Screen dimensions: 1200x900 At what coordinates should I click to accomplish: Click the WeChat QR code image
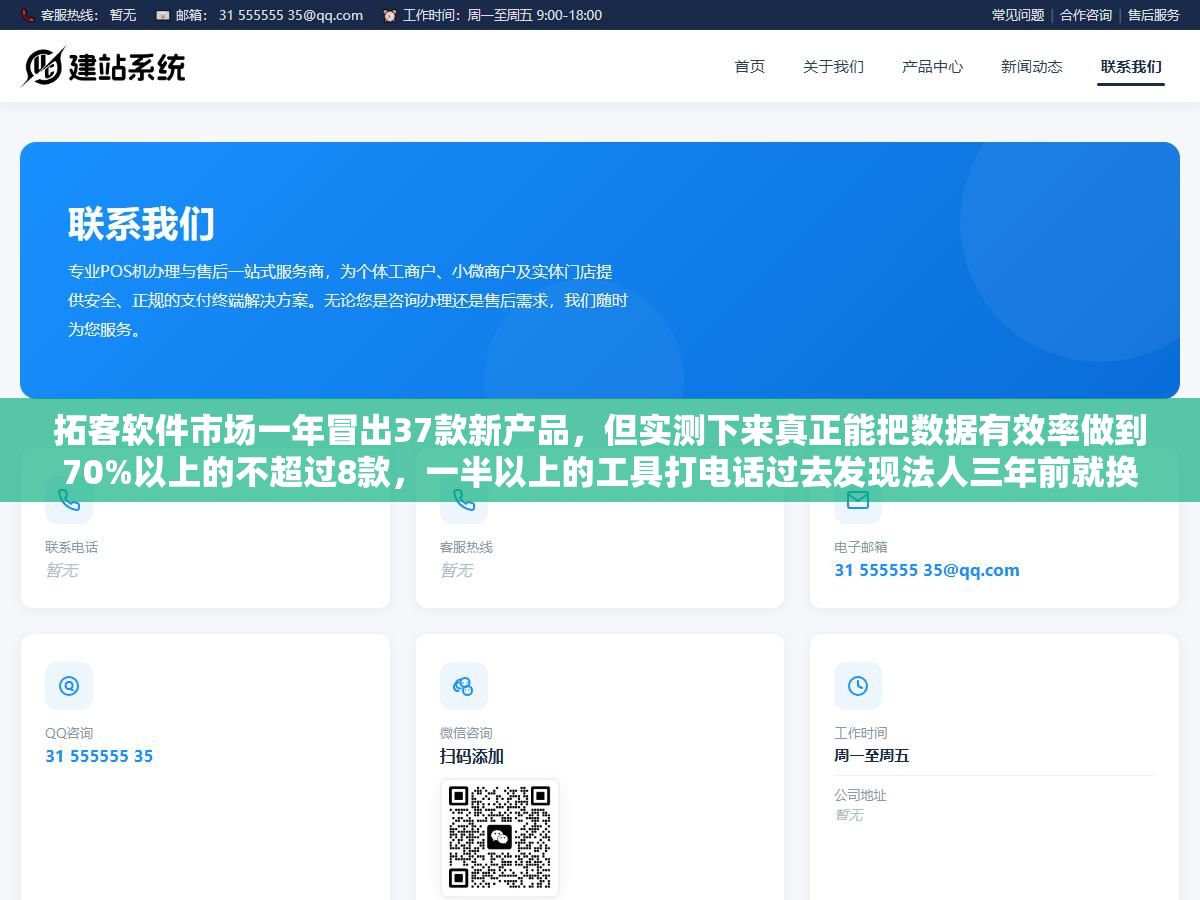coord(500,838)
